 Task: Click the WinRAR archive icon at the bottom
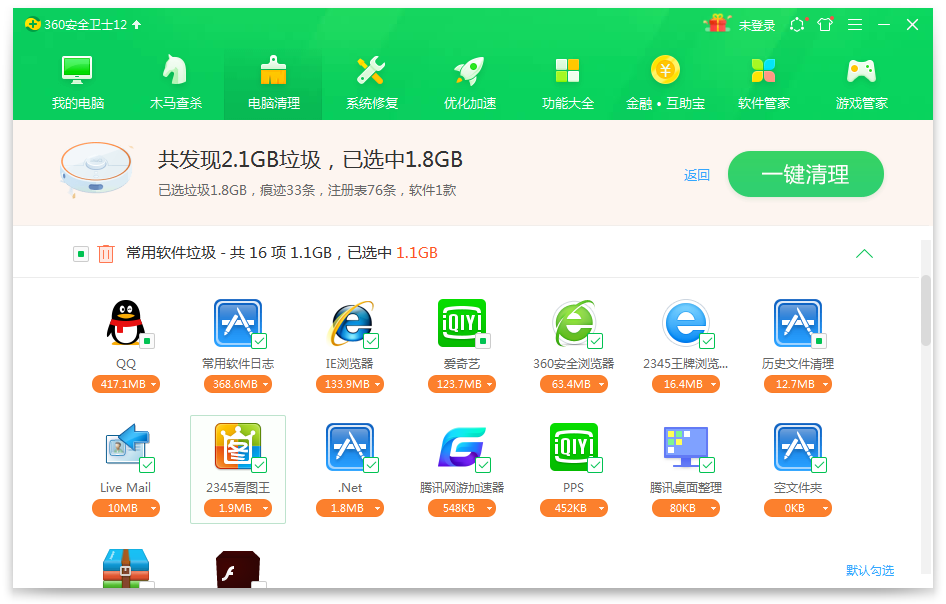point(125,568)
